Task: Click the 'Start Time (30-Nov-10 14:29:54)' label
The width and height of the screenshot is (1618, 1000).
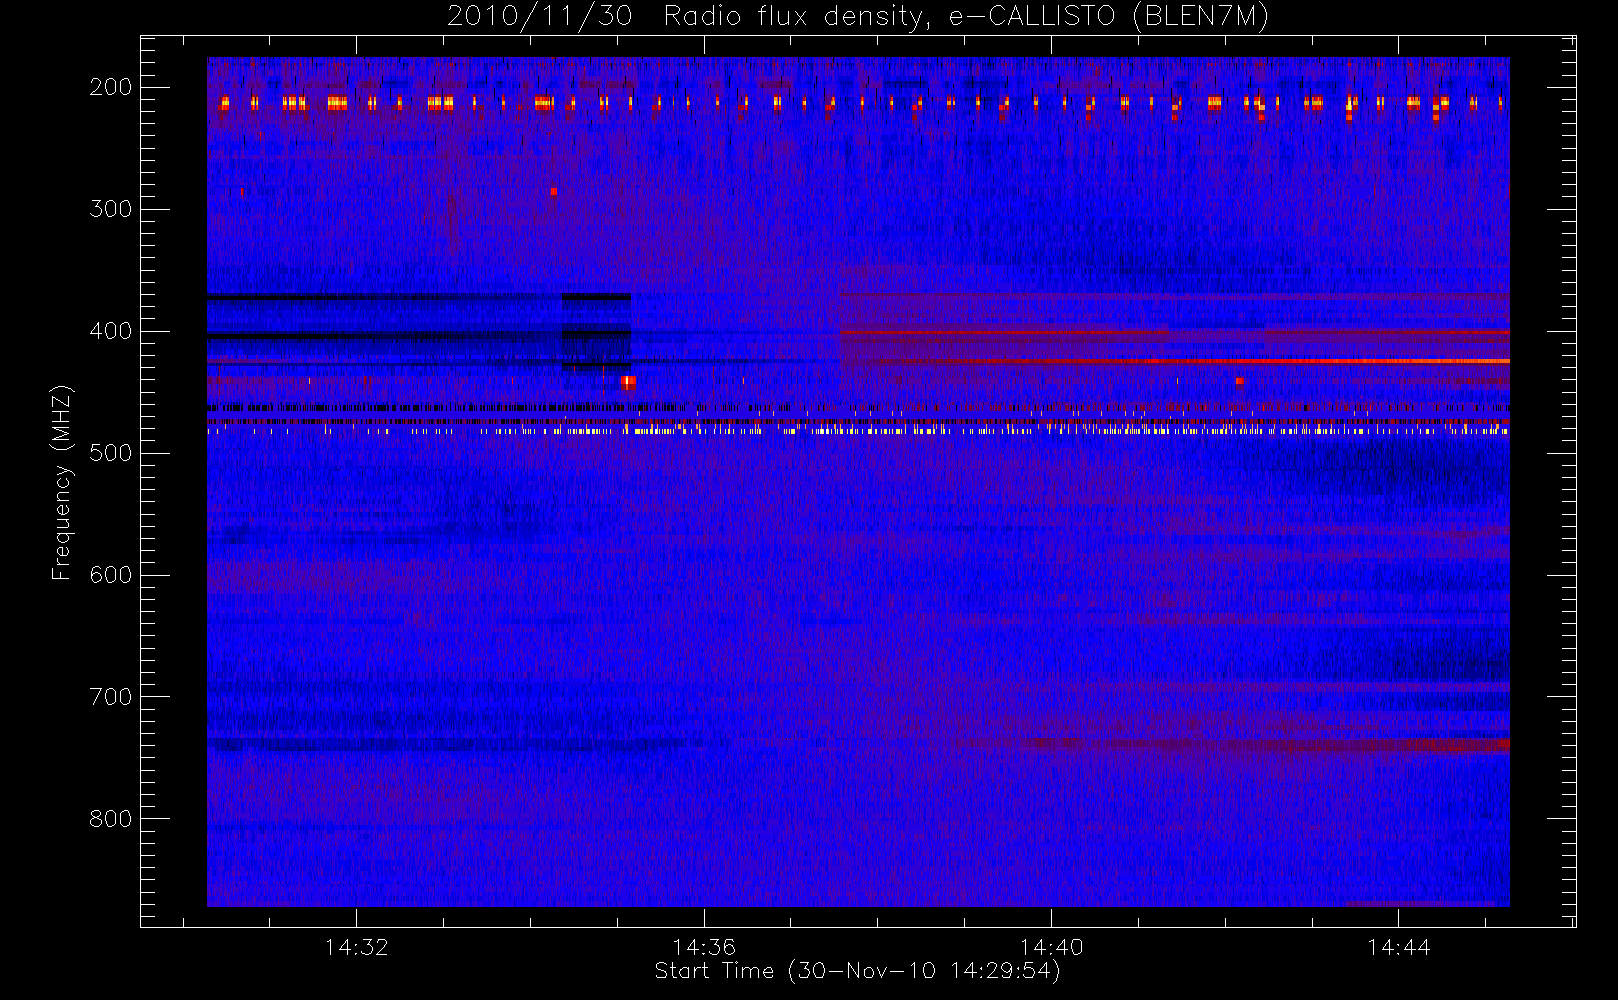Action: click(x=857, y=971)
